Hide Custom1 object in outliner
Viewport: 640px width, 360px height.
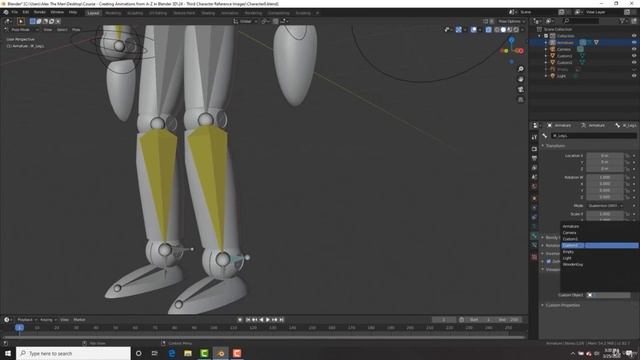click(x=634, y=56)
